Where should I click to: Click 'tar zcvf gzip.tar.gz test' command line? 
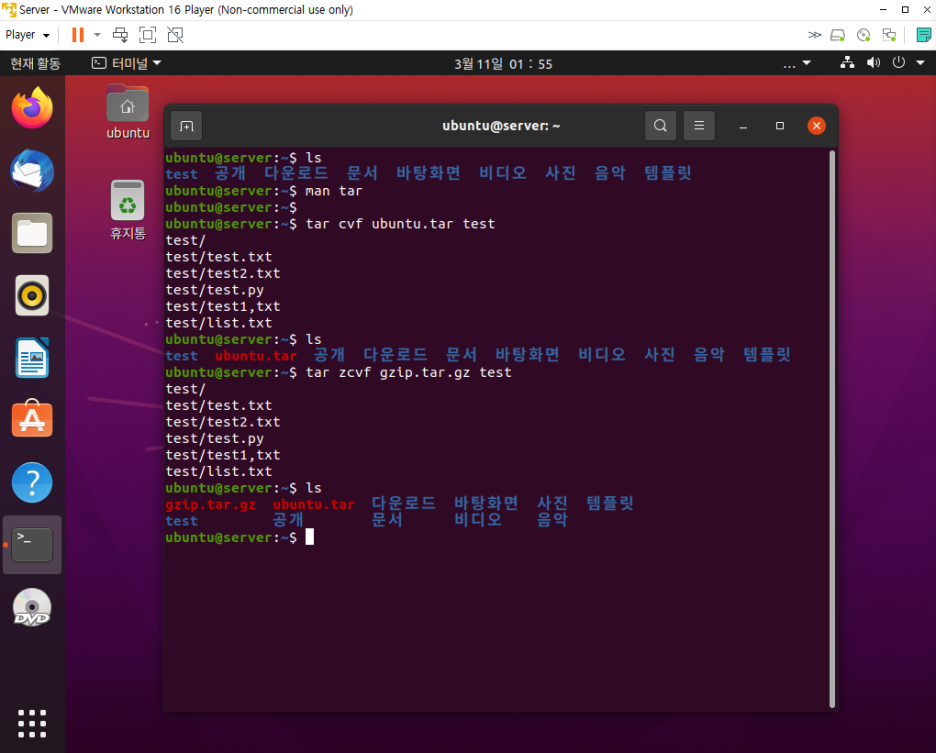(408, 373)
